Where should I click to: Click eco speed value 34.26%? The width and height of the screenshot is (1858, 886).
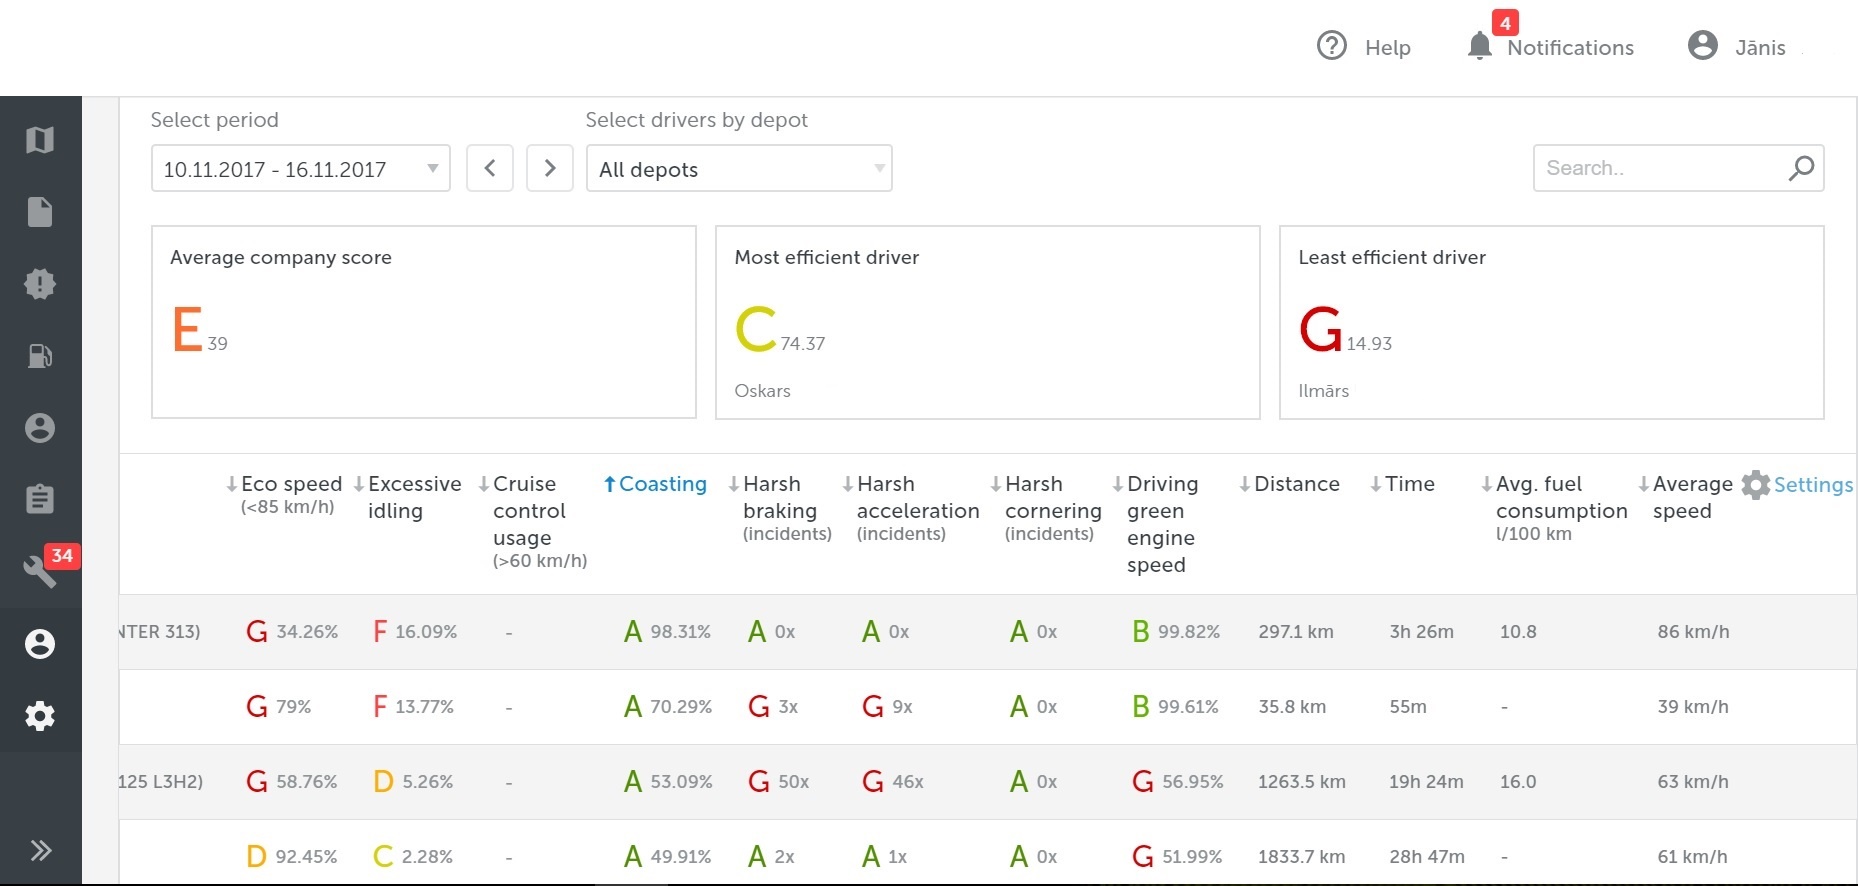tap(307, 632)
